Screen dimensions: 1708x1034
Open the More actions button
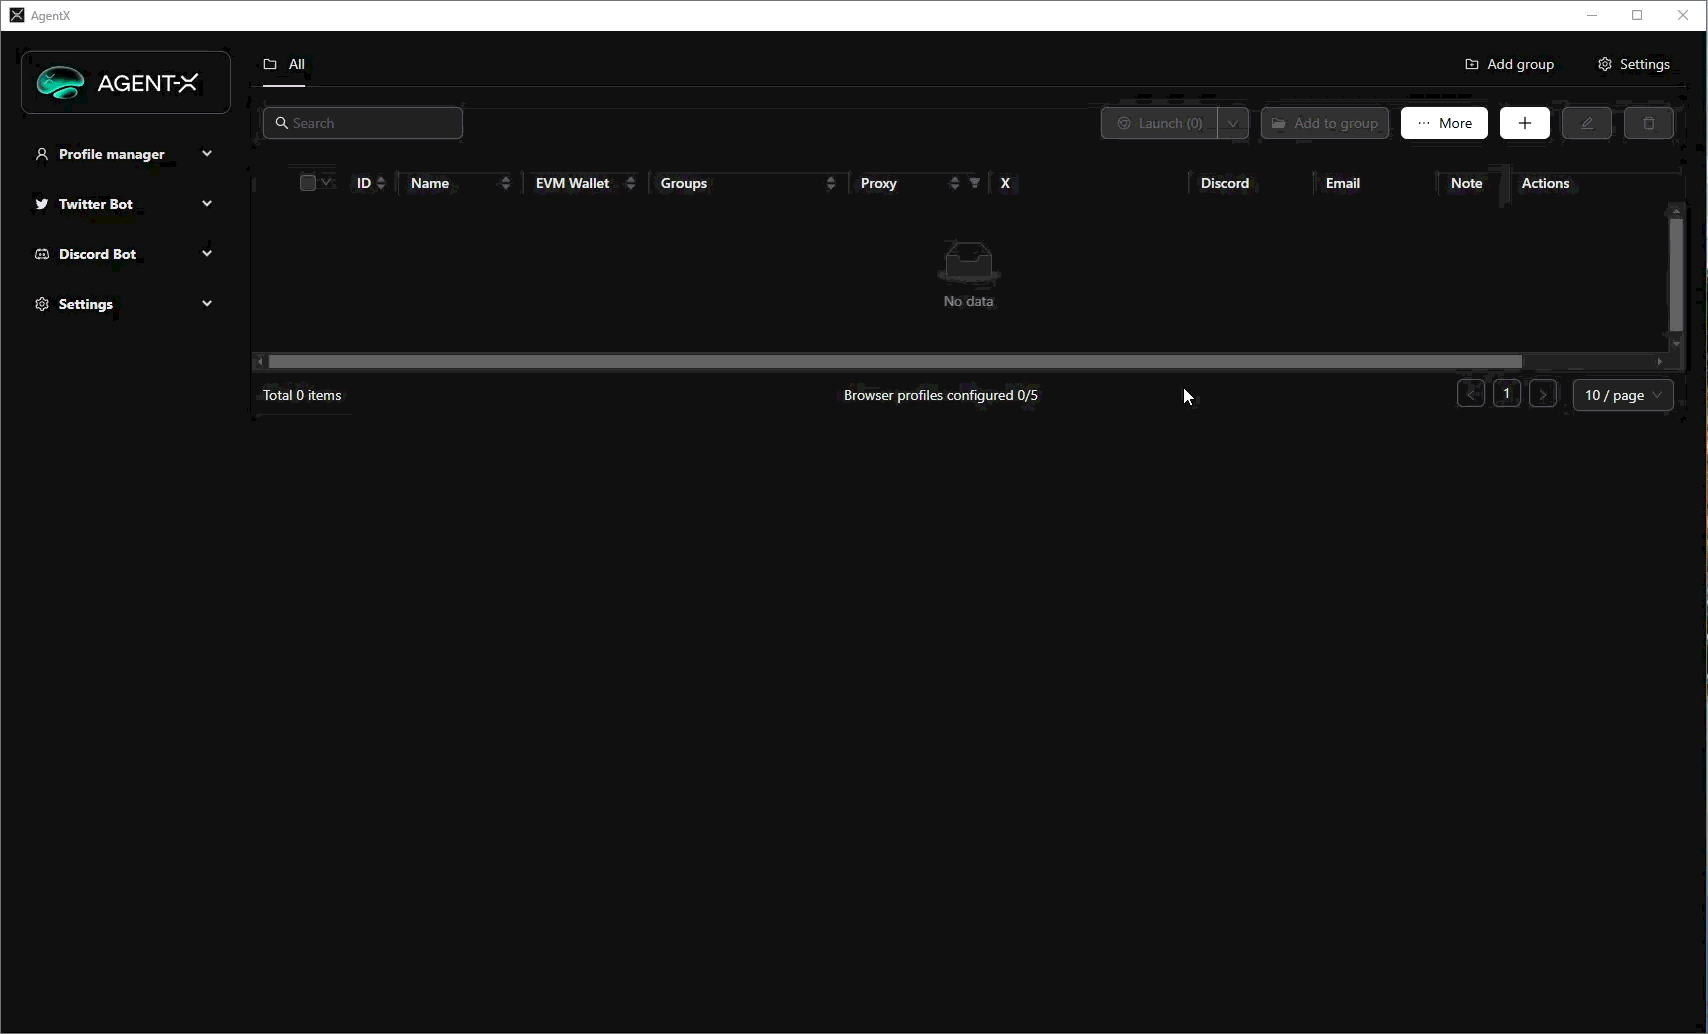pos(1444,123)
